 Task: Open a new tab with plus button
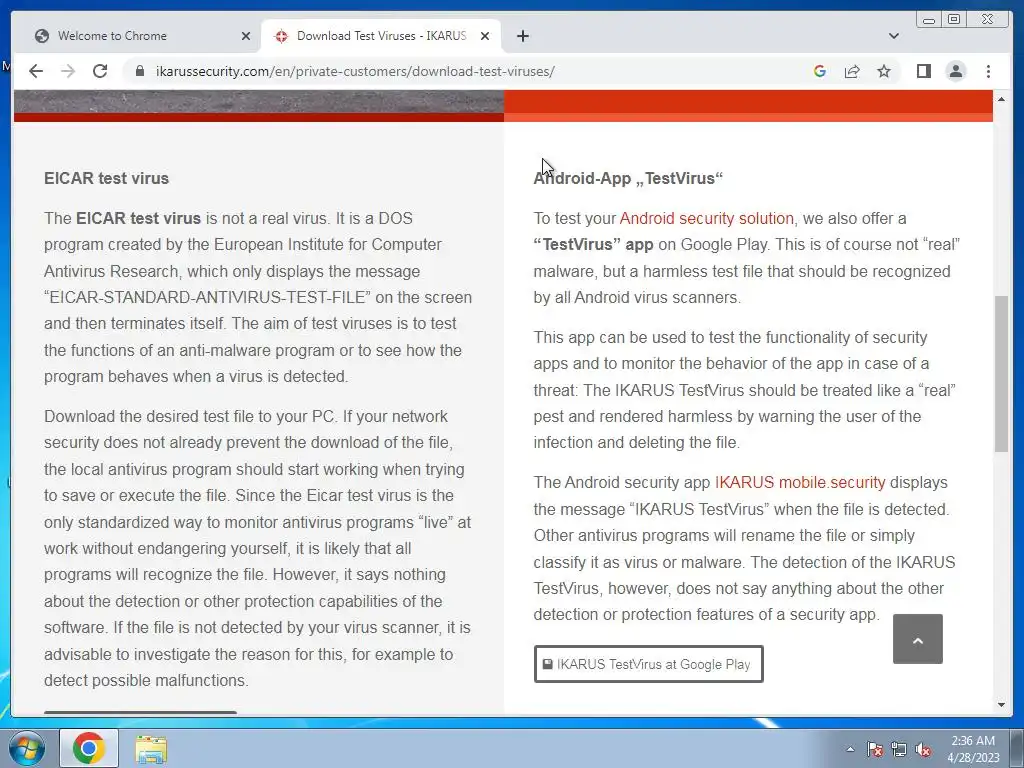coord(522,36)
